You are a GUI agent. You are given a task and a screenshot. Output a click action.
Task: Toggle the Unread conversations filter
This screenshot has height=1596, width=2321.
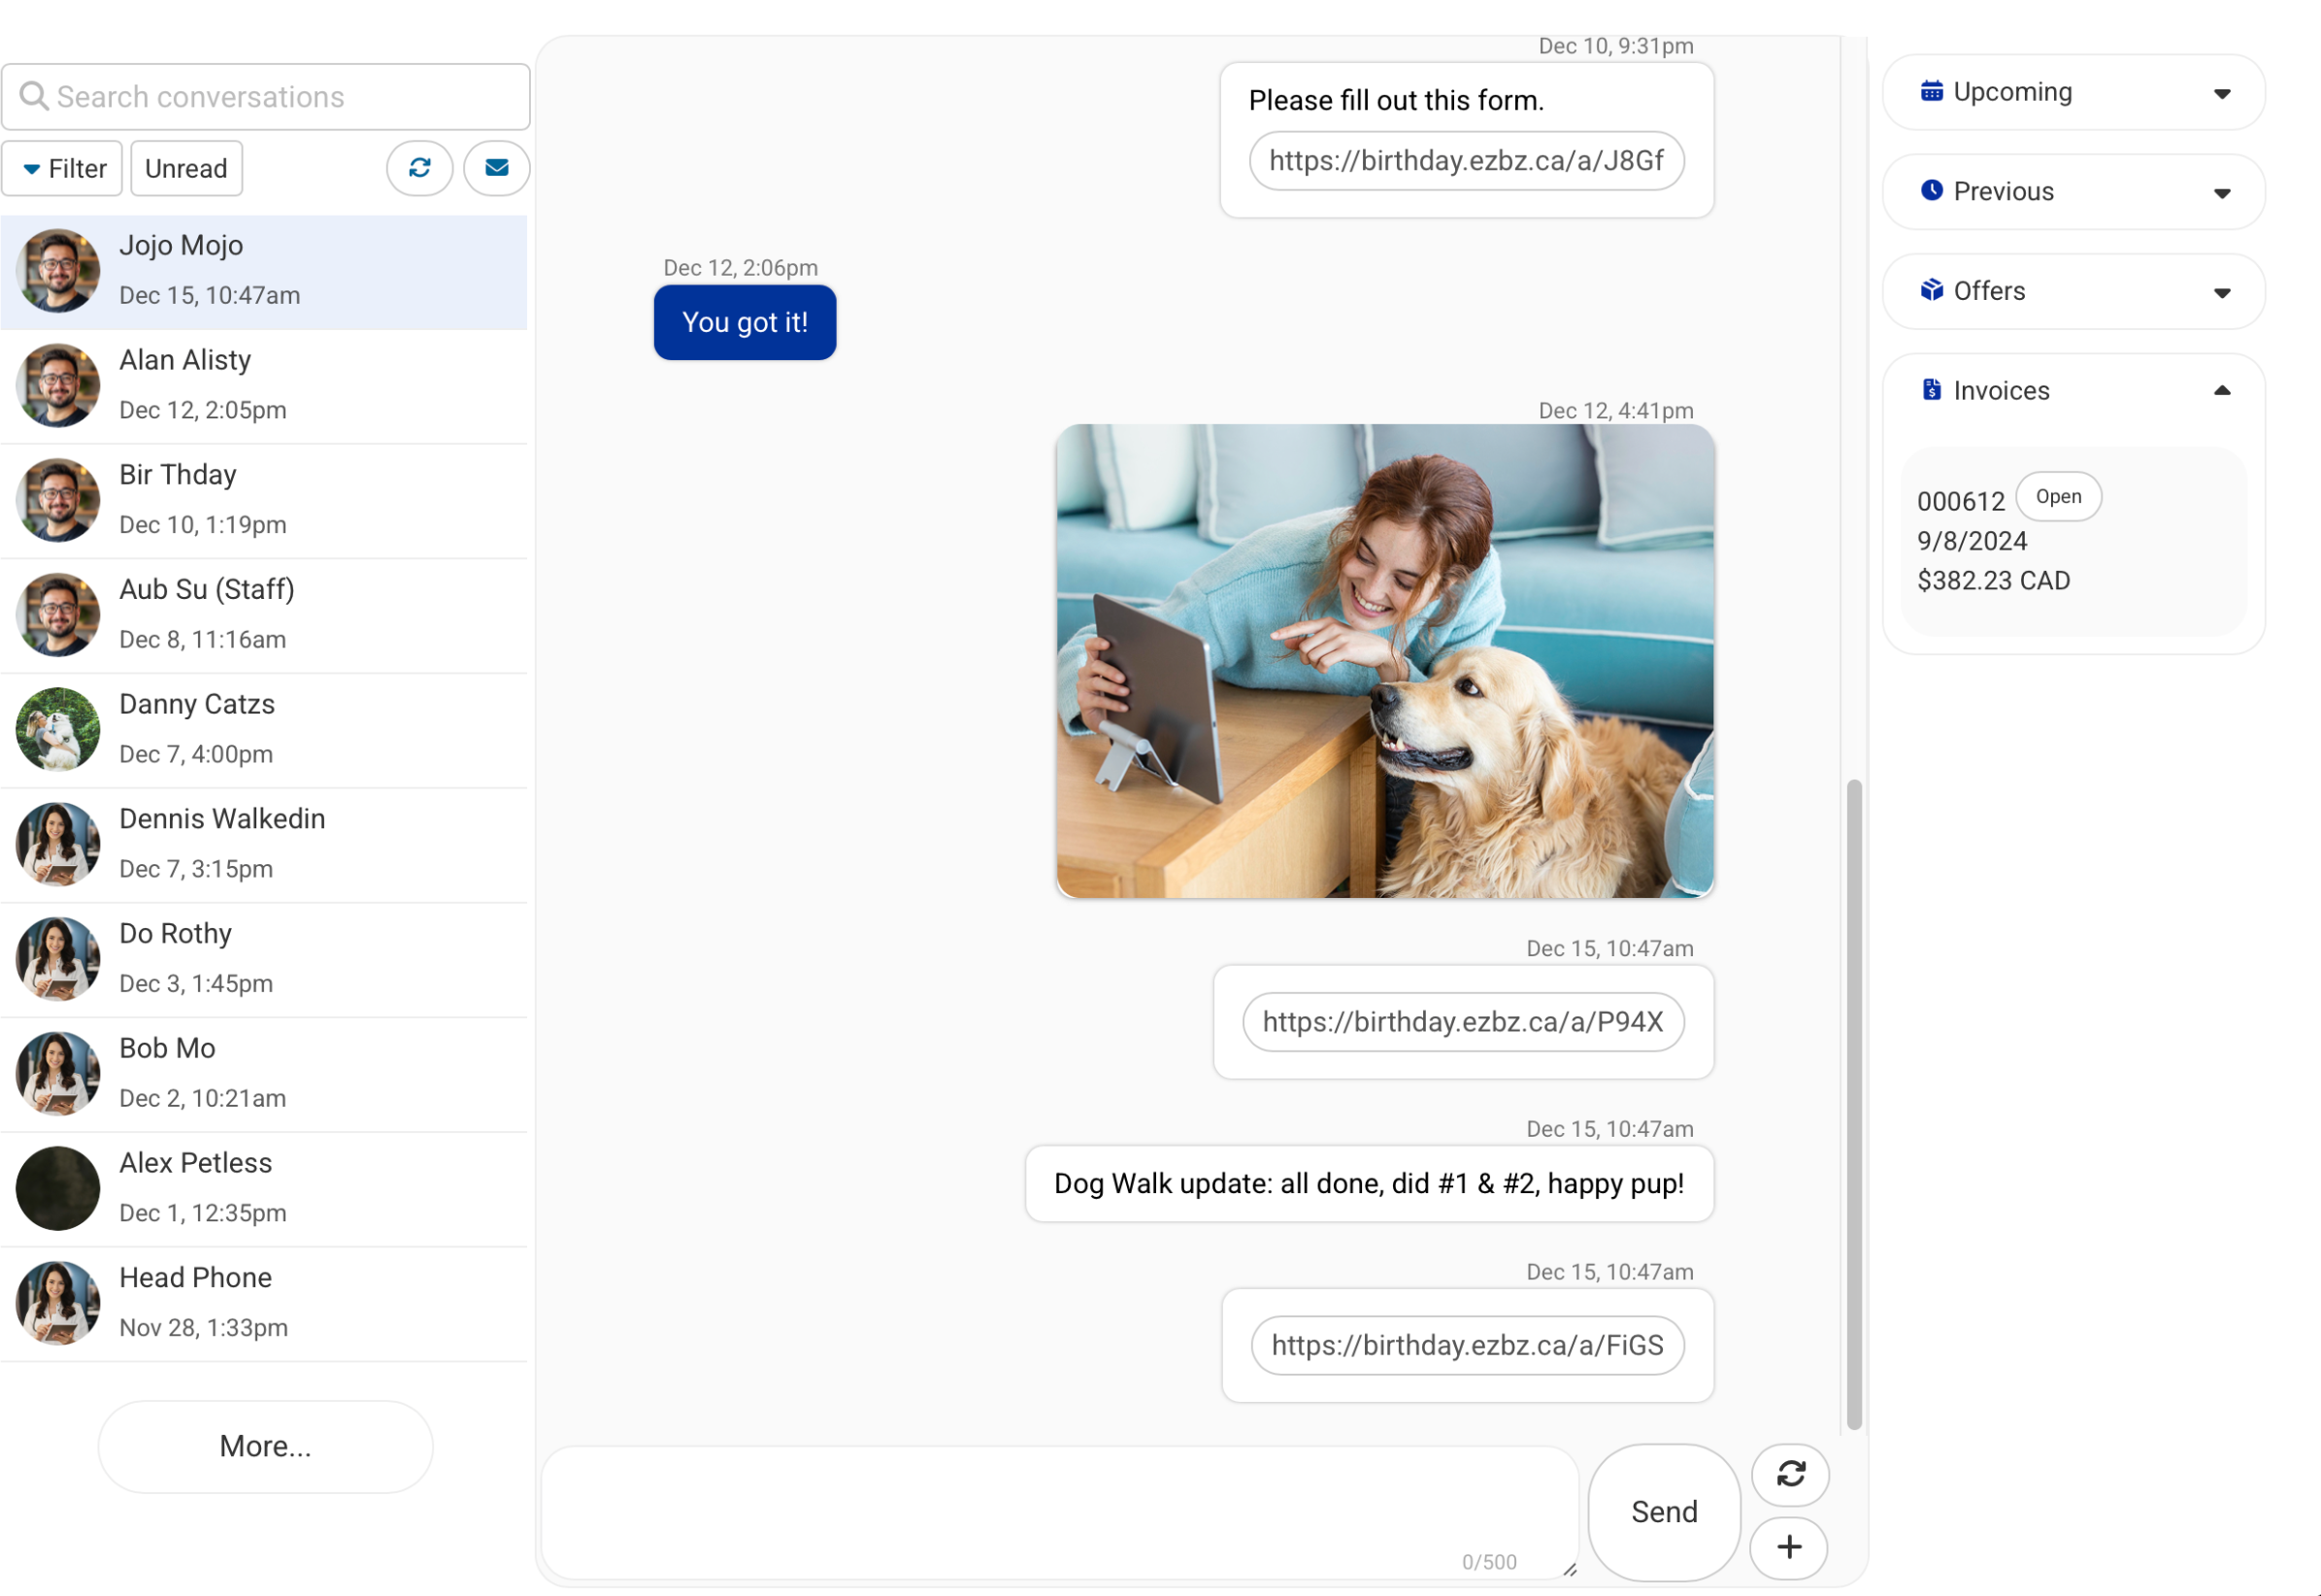[186, 168]
